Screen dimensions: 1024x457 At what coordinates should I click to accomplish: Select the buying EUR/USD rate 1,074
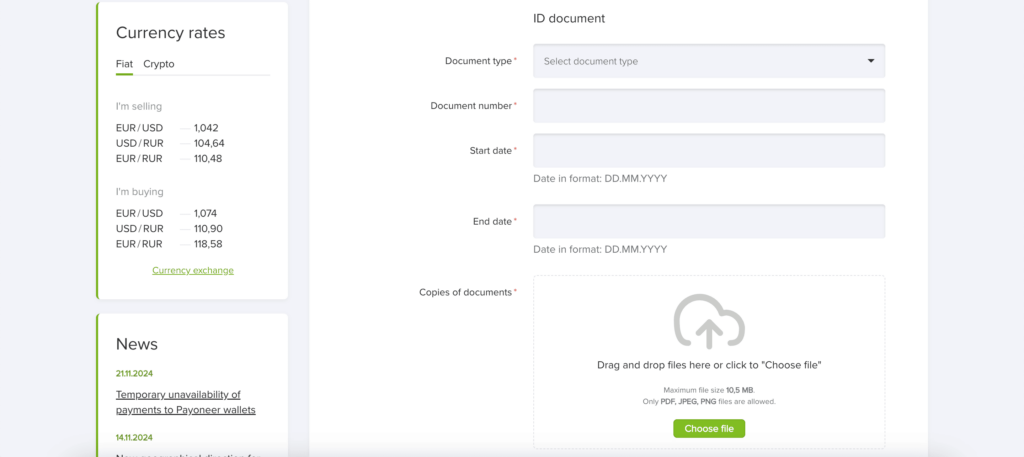[206, 213]
